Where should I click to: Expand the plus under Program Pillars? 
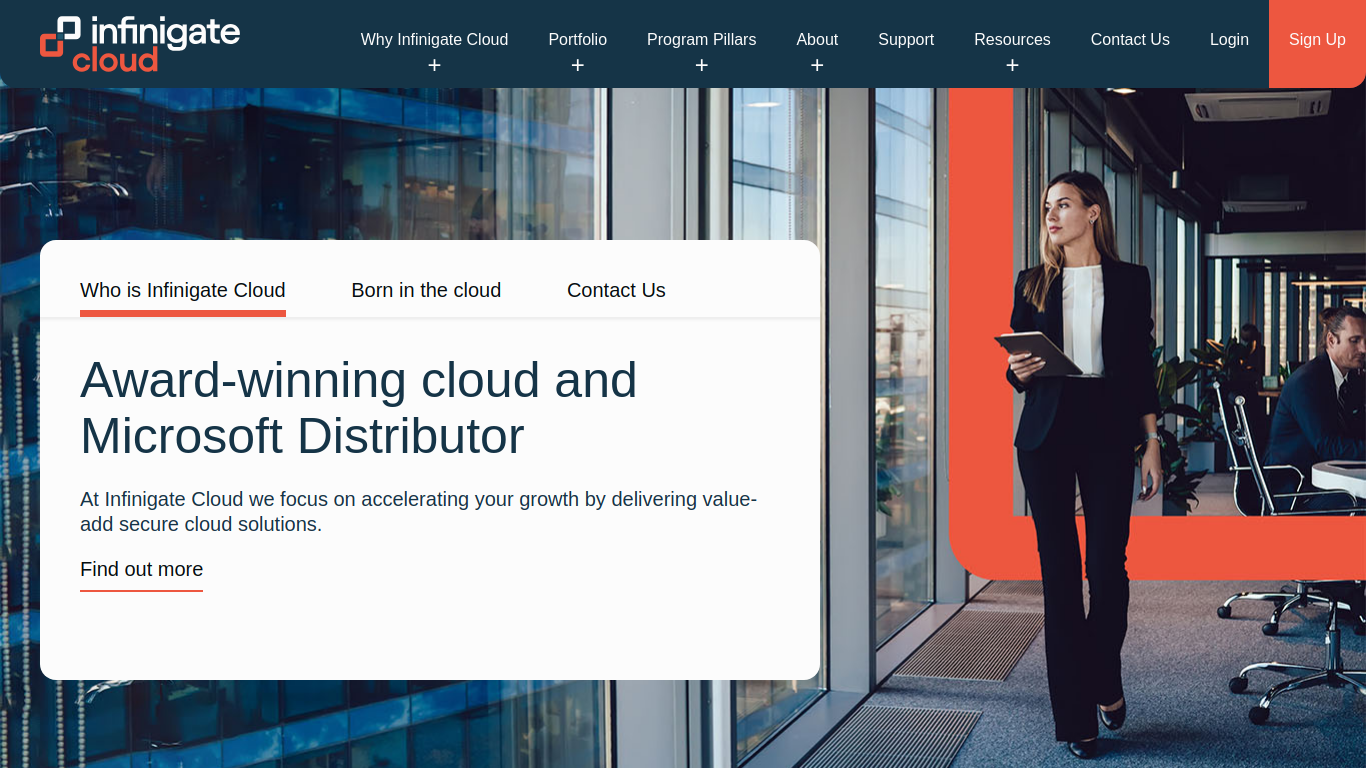tap(701, 65)
